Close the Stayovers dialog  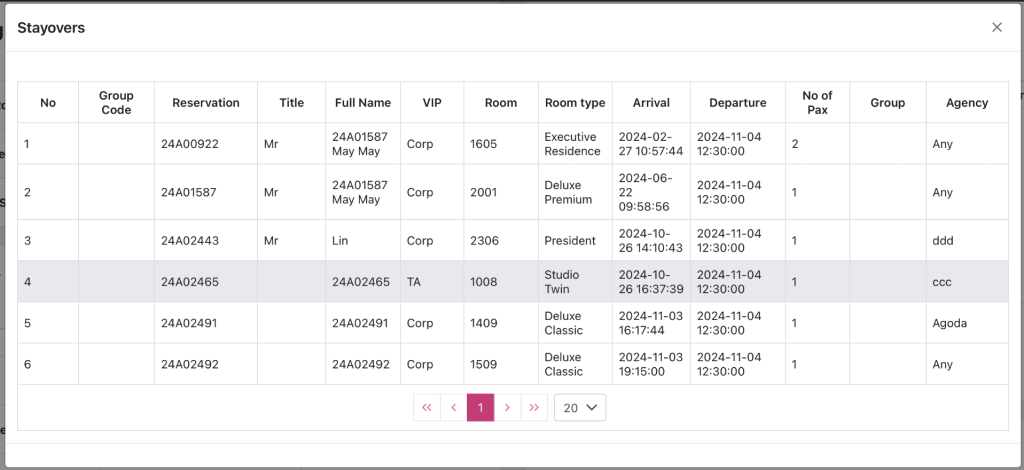(996, 28)
